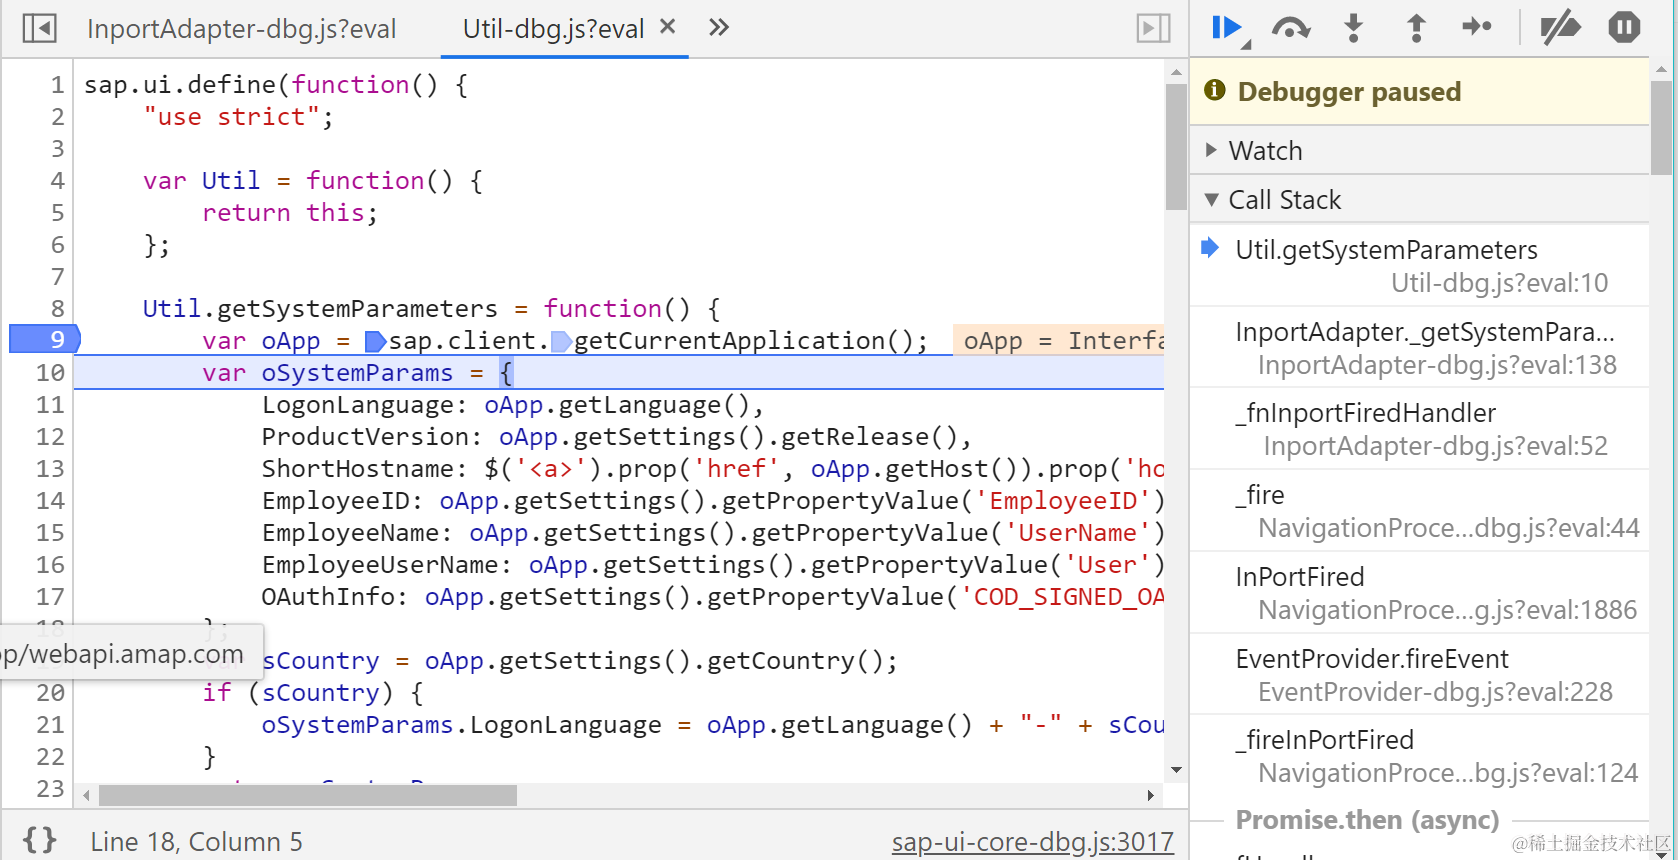This screenshot has width=1678, height=860.
Task: Click line number 13 in gutter
Action: click(50, 469)
